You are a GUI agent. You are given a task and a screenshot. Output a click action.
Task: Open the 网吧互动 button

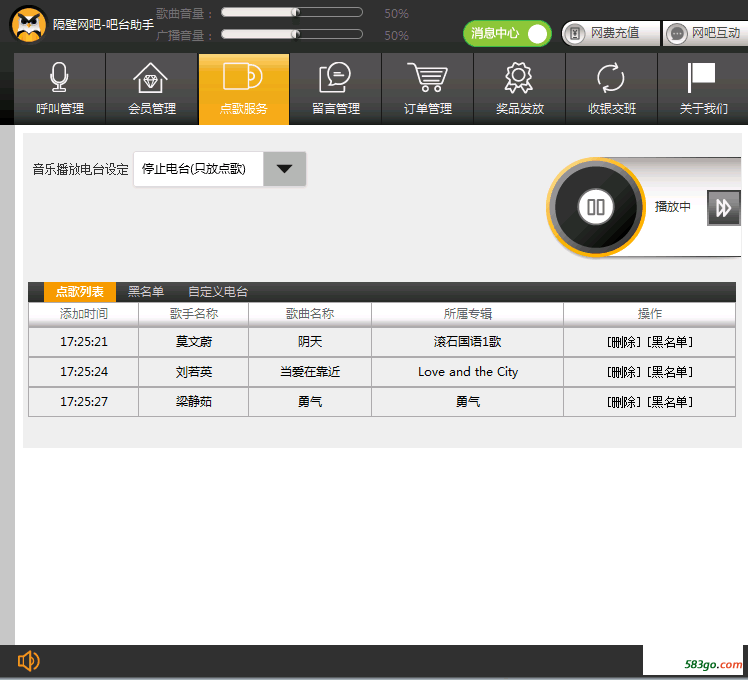point(706,33)
